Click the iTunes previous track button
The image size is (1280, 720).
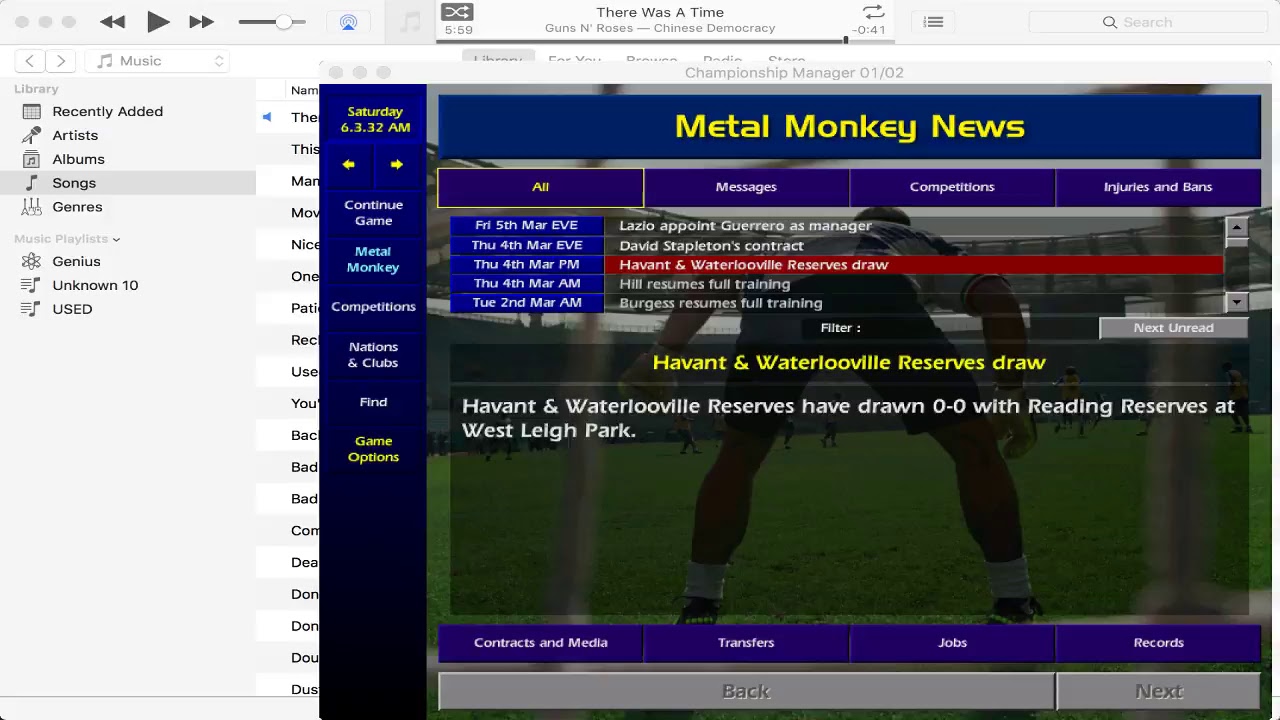coord(112,22)
